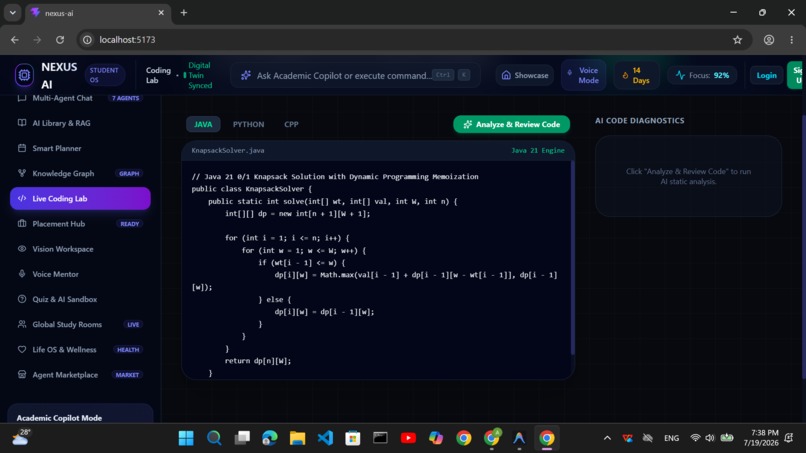Viewport: 806px width, 453px height.
Task: Open Global Study Rooms
Action: tap(80, 324)
